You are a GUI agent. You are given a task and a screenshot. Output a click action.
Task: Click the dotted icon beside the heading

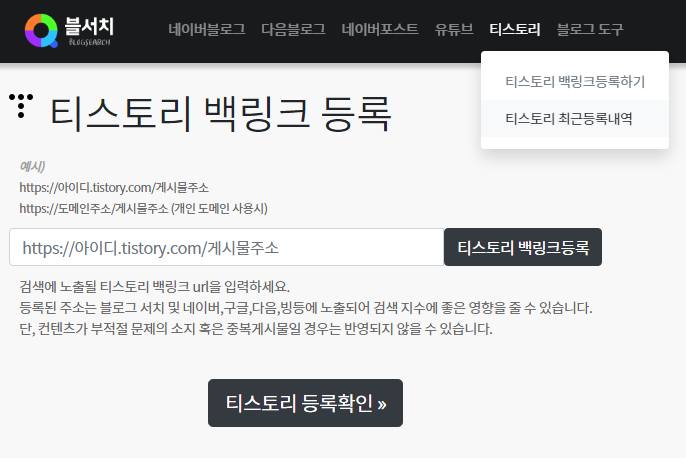[x=21, y=105]
